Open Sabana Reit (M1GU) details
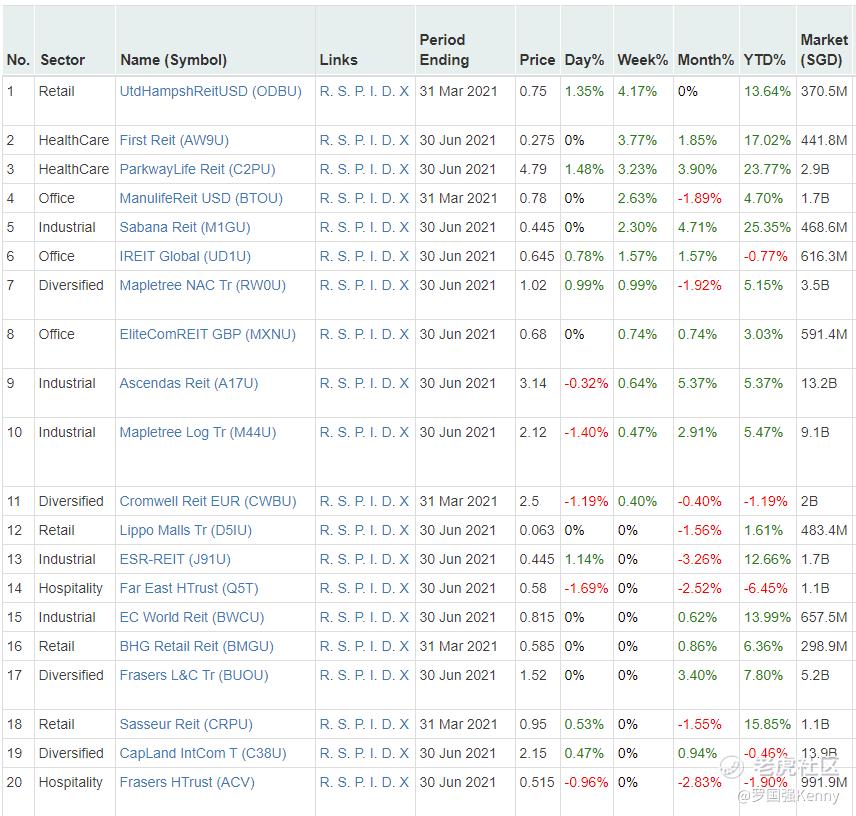 [x=185, y=227]
